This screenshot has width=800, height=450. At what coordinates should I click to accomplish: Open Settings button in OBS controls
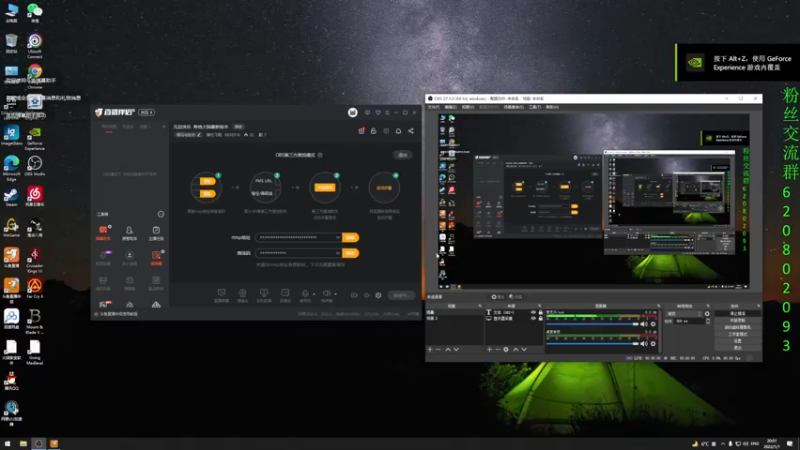(x=738, y=340)
